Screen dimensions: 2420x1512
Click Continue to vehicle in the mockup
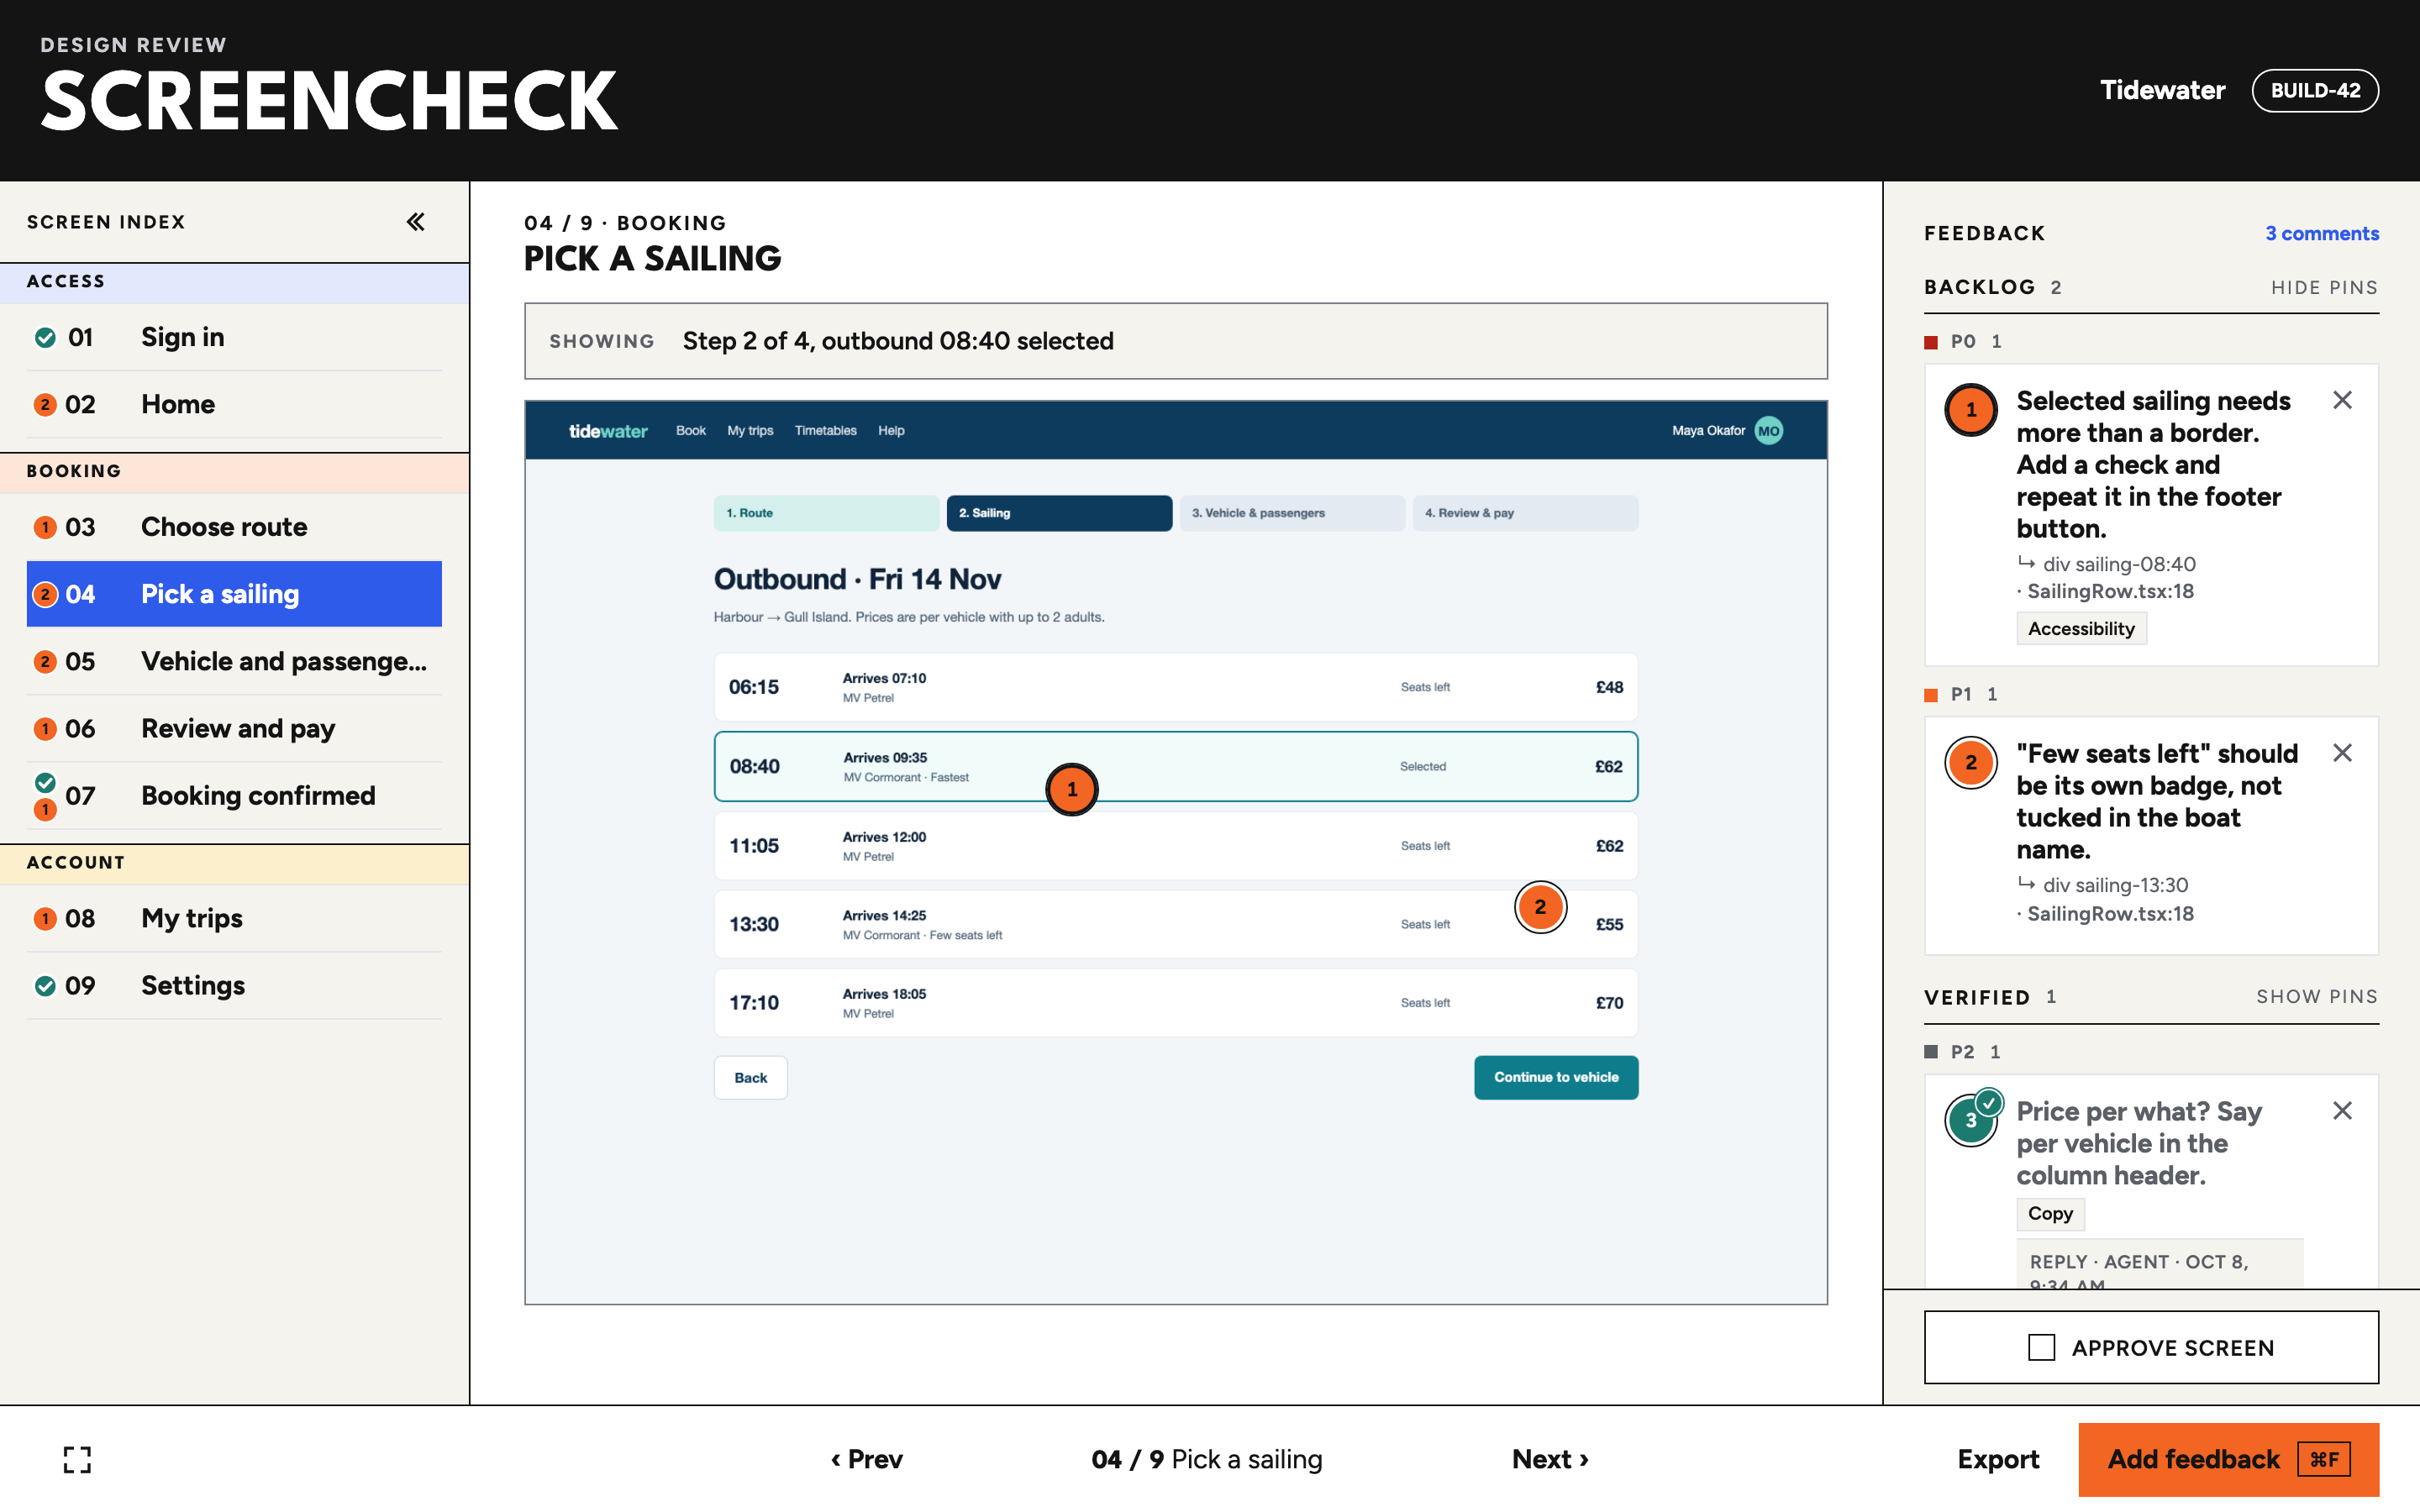click(x=1556, y=1077)
